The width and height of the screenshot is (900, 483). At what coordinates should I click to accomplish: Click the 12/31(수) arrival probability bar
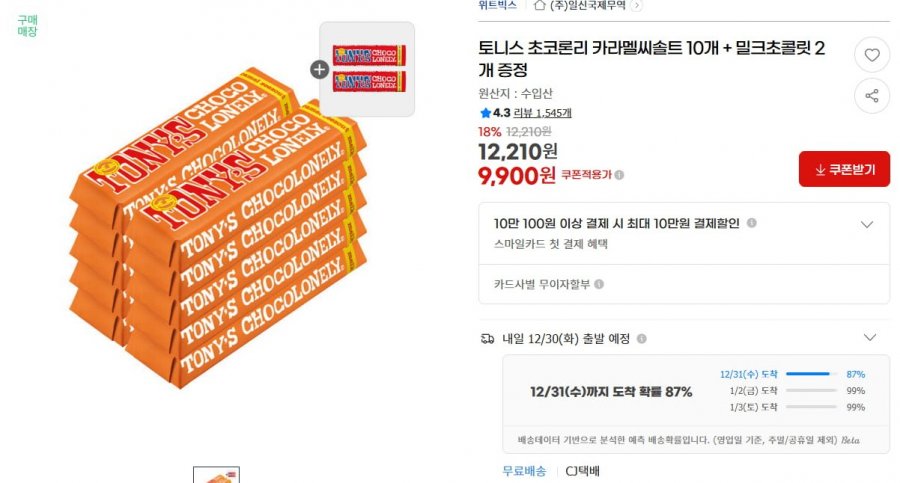[811, 374]
